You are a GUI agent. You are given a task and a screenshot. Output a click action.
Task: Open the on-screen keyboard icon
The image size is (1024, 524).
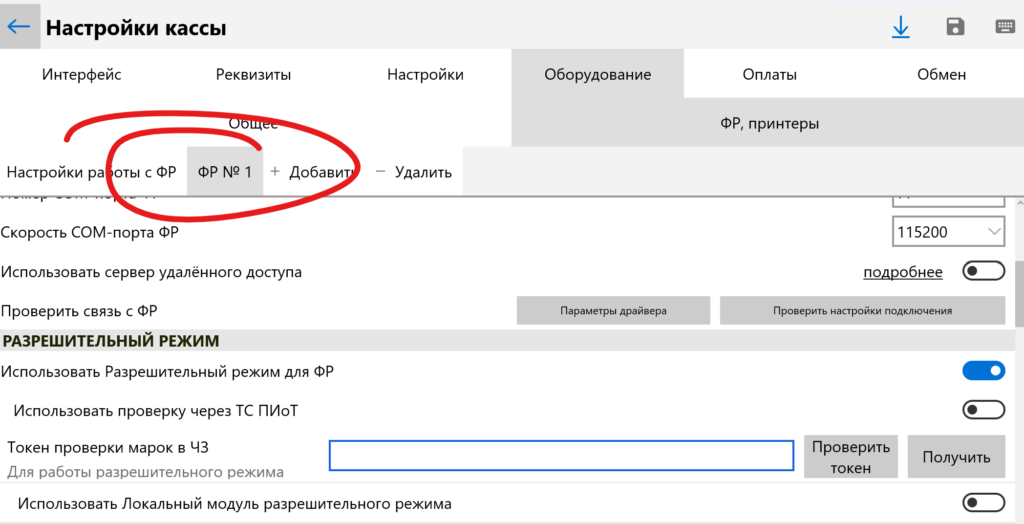pos(1005,28)
